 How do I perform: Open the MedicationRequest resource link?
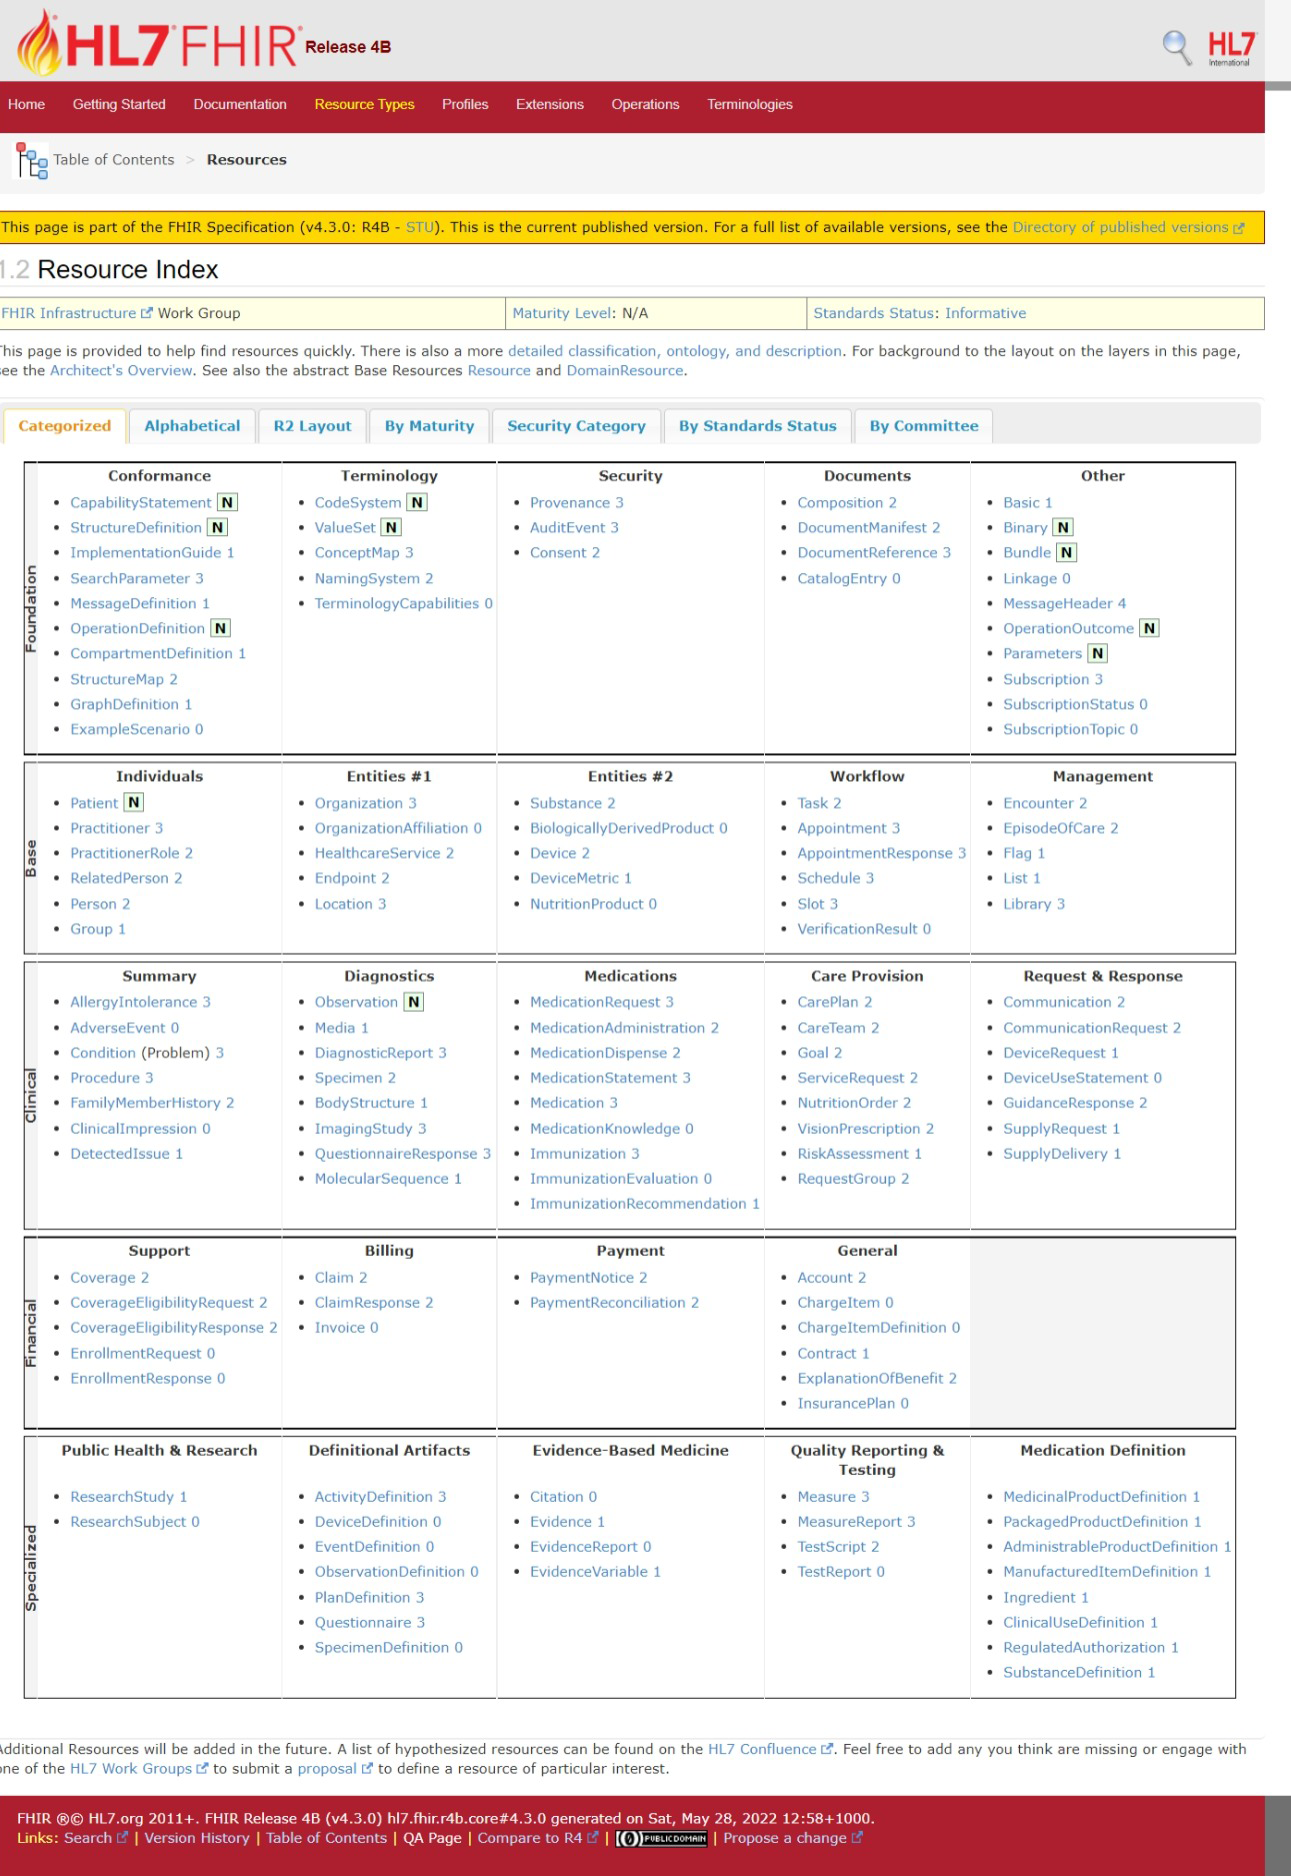595,1002
